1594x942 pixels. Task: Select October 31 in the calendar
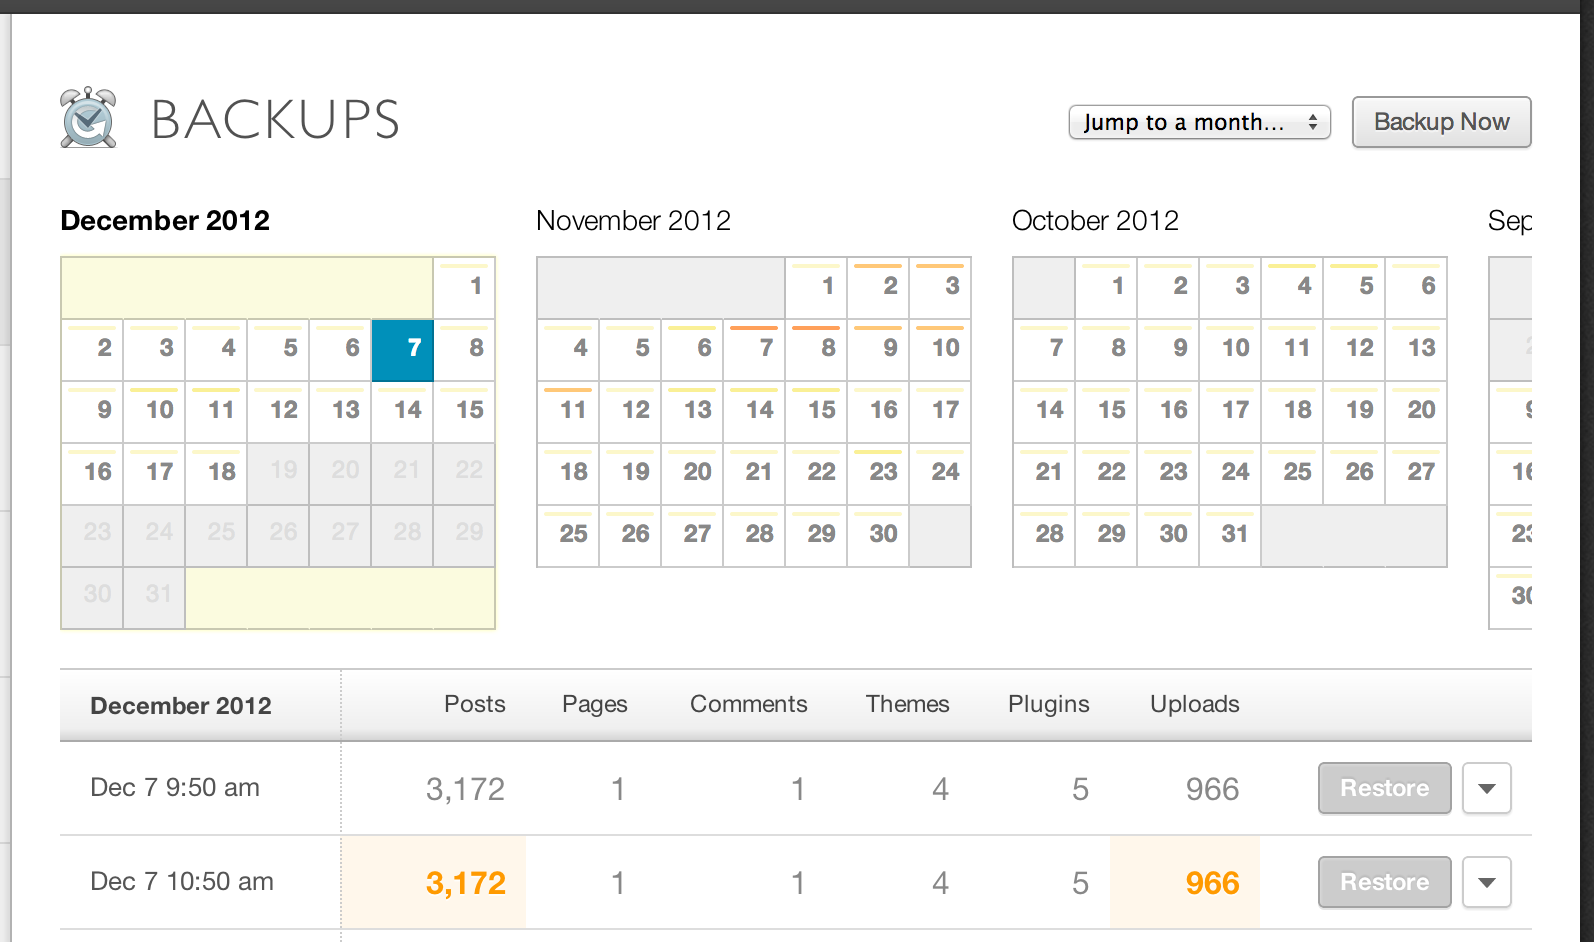[x=1231, y=535]
